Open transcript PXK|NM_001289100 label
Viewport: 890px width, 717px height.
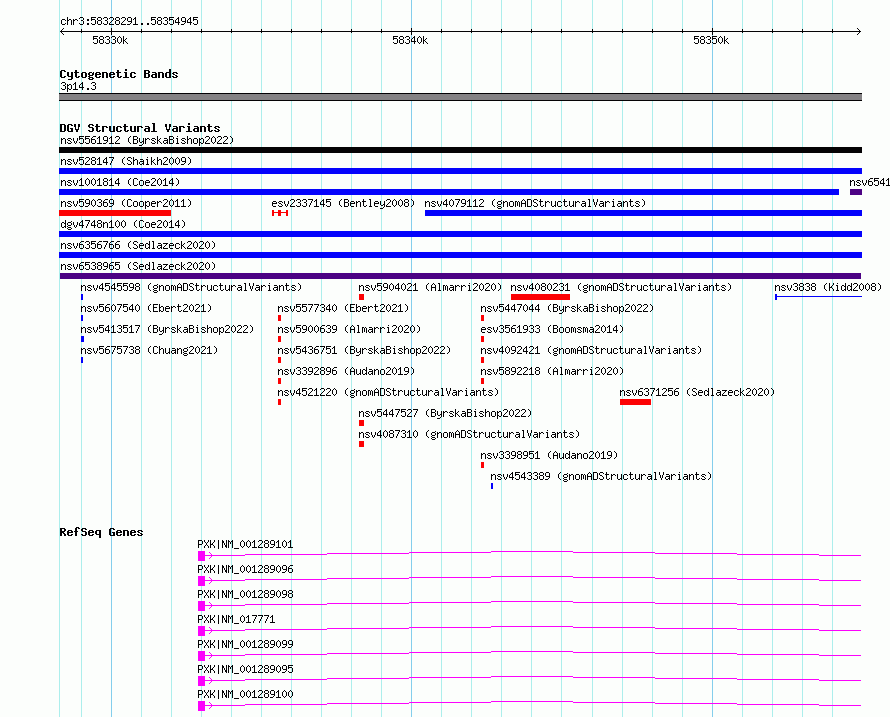click(245, 694)
